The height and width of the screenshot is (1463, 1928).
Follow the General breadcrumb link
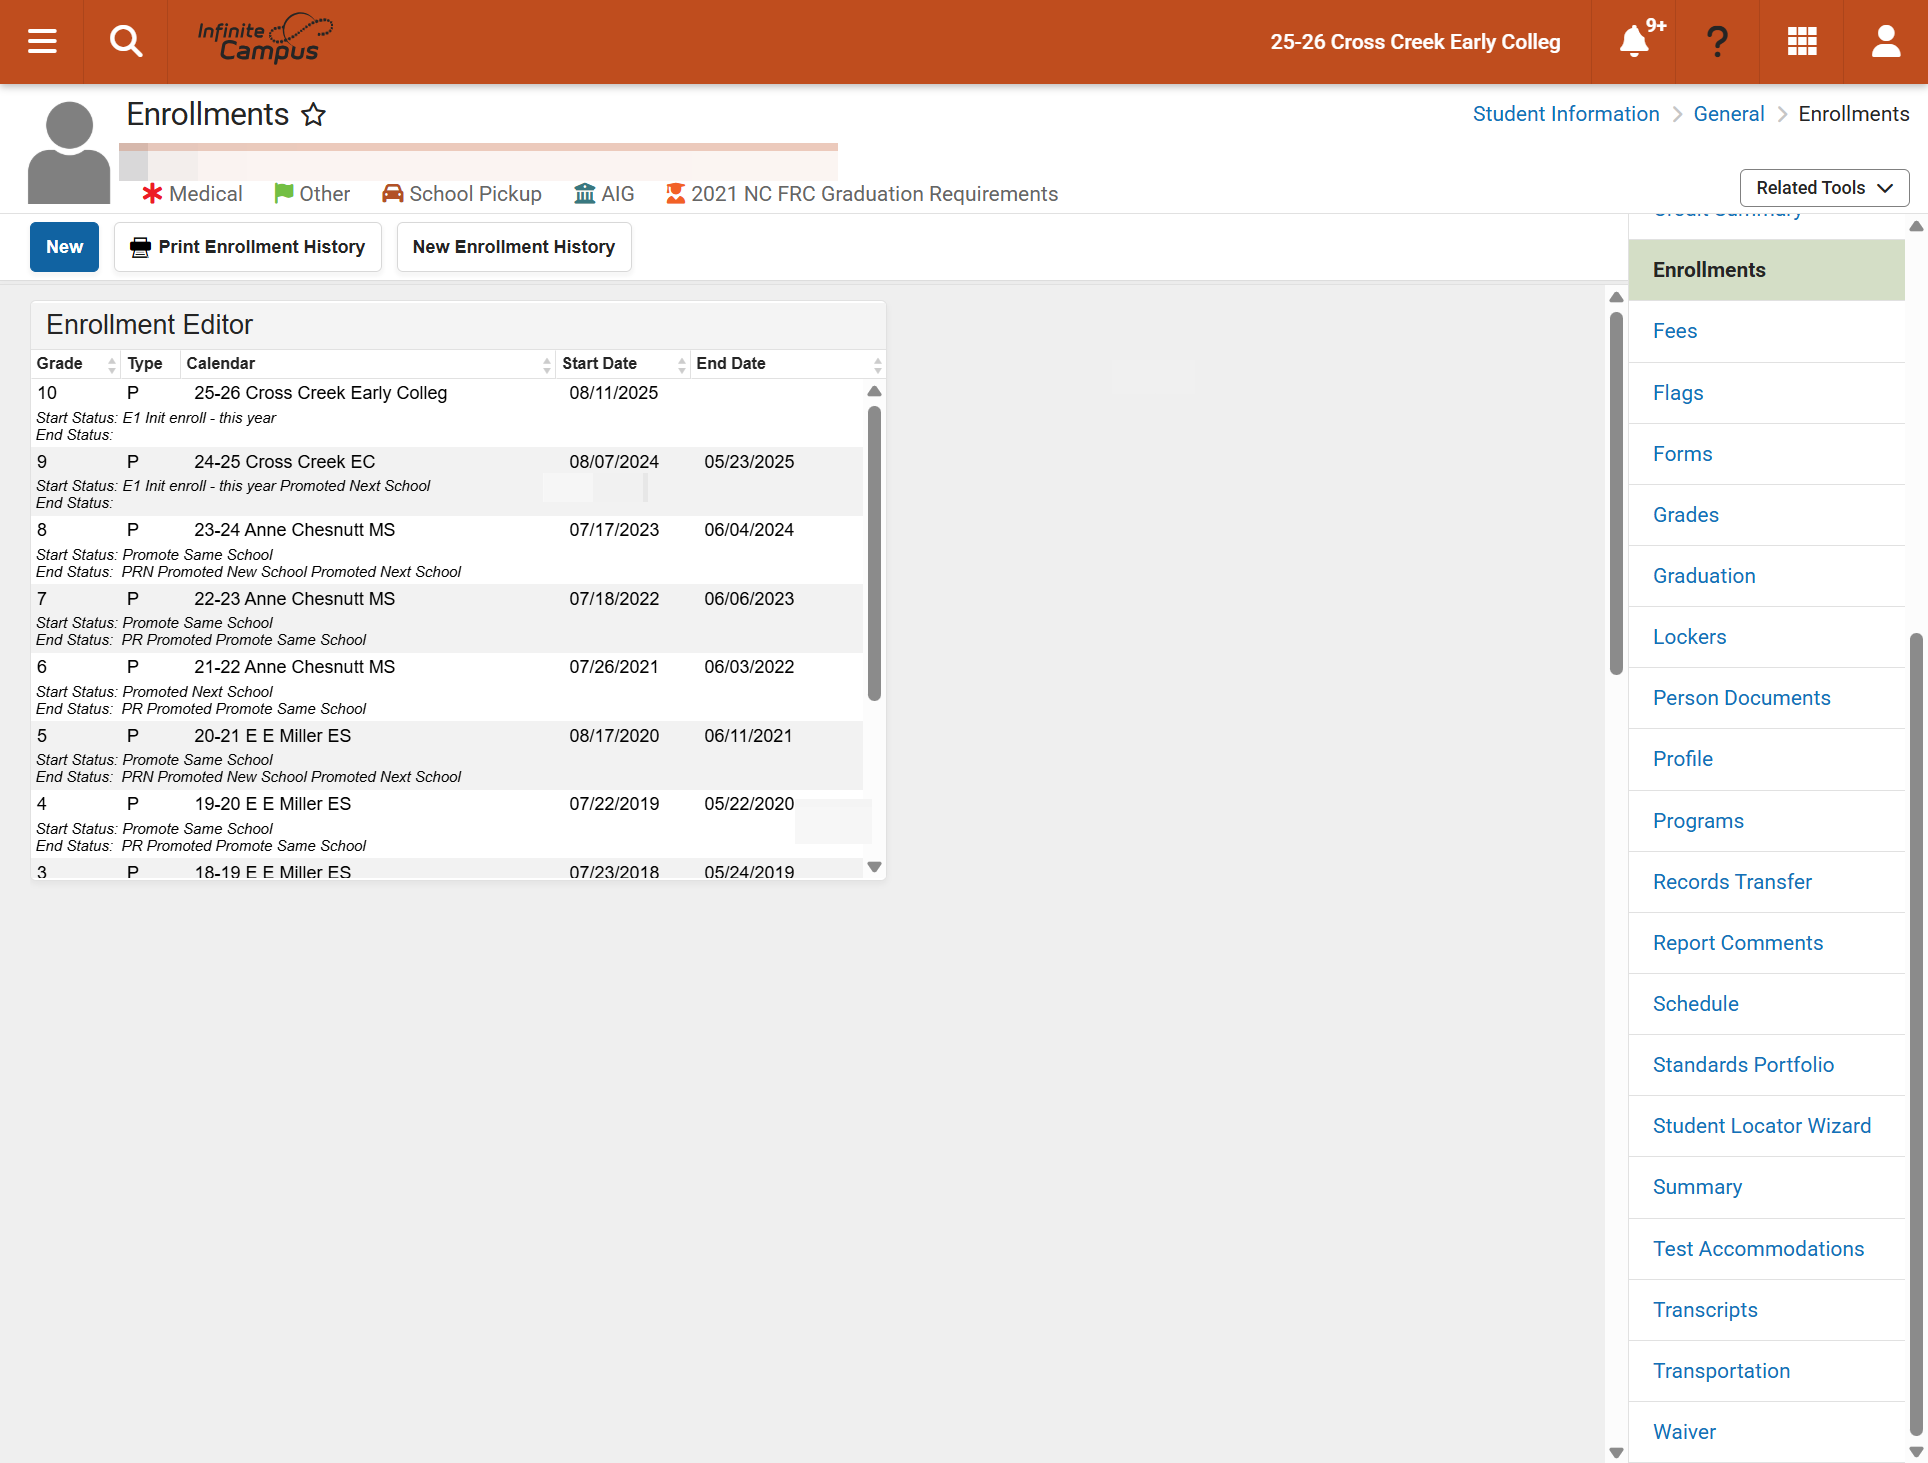1729,114
